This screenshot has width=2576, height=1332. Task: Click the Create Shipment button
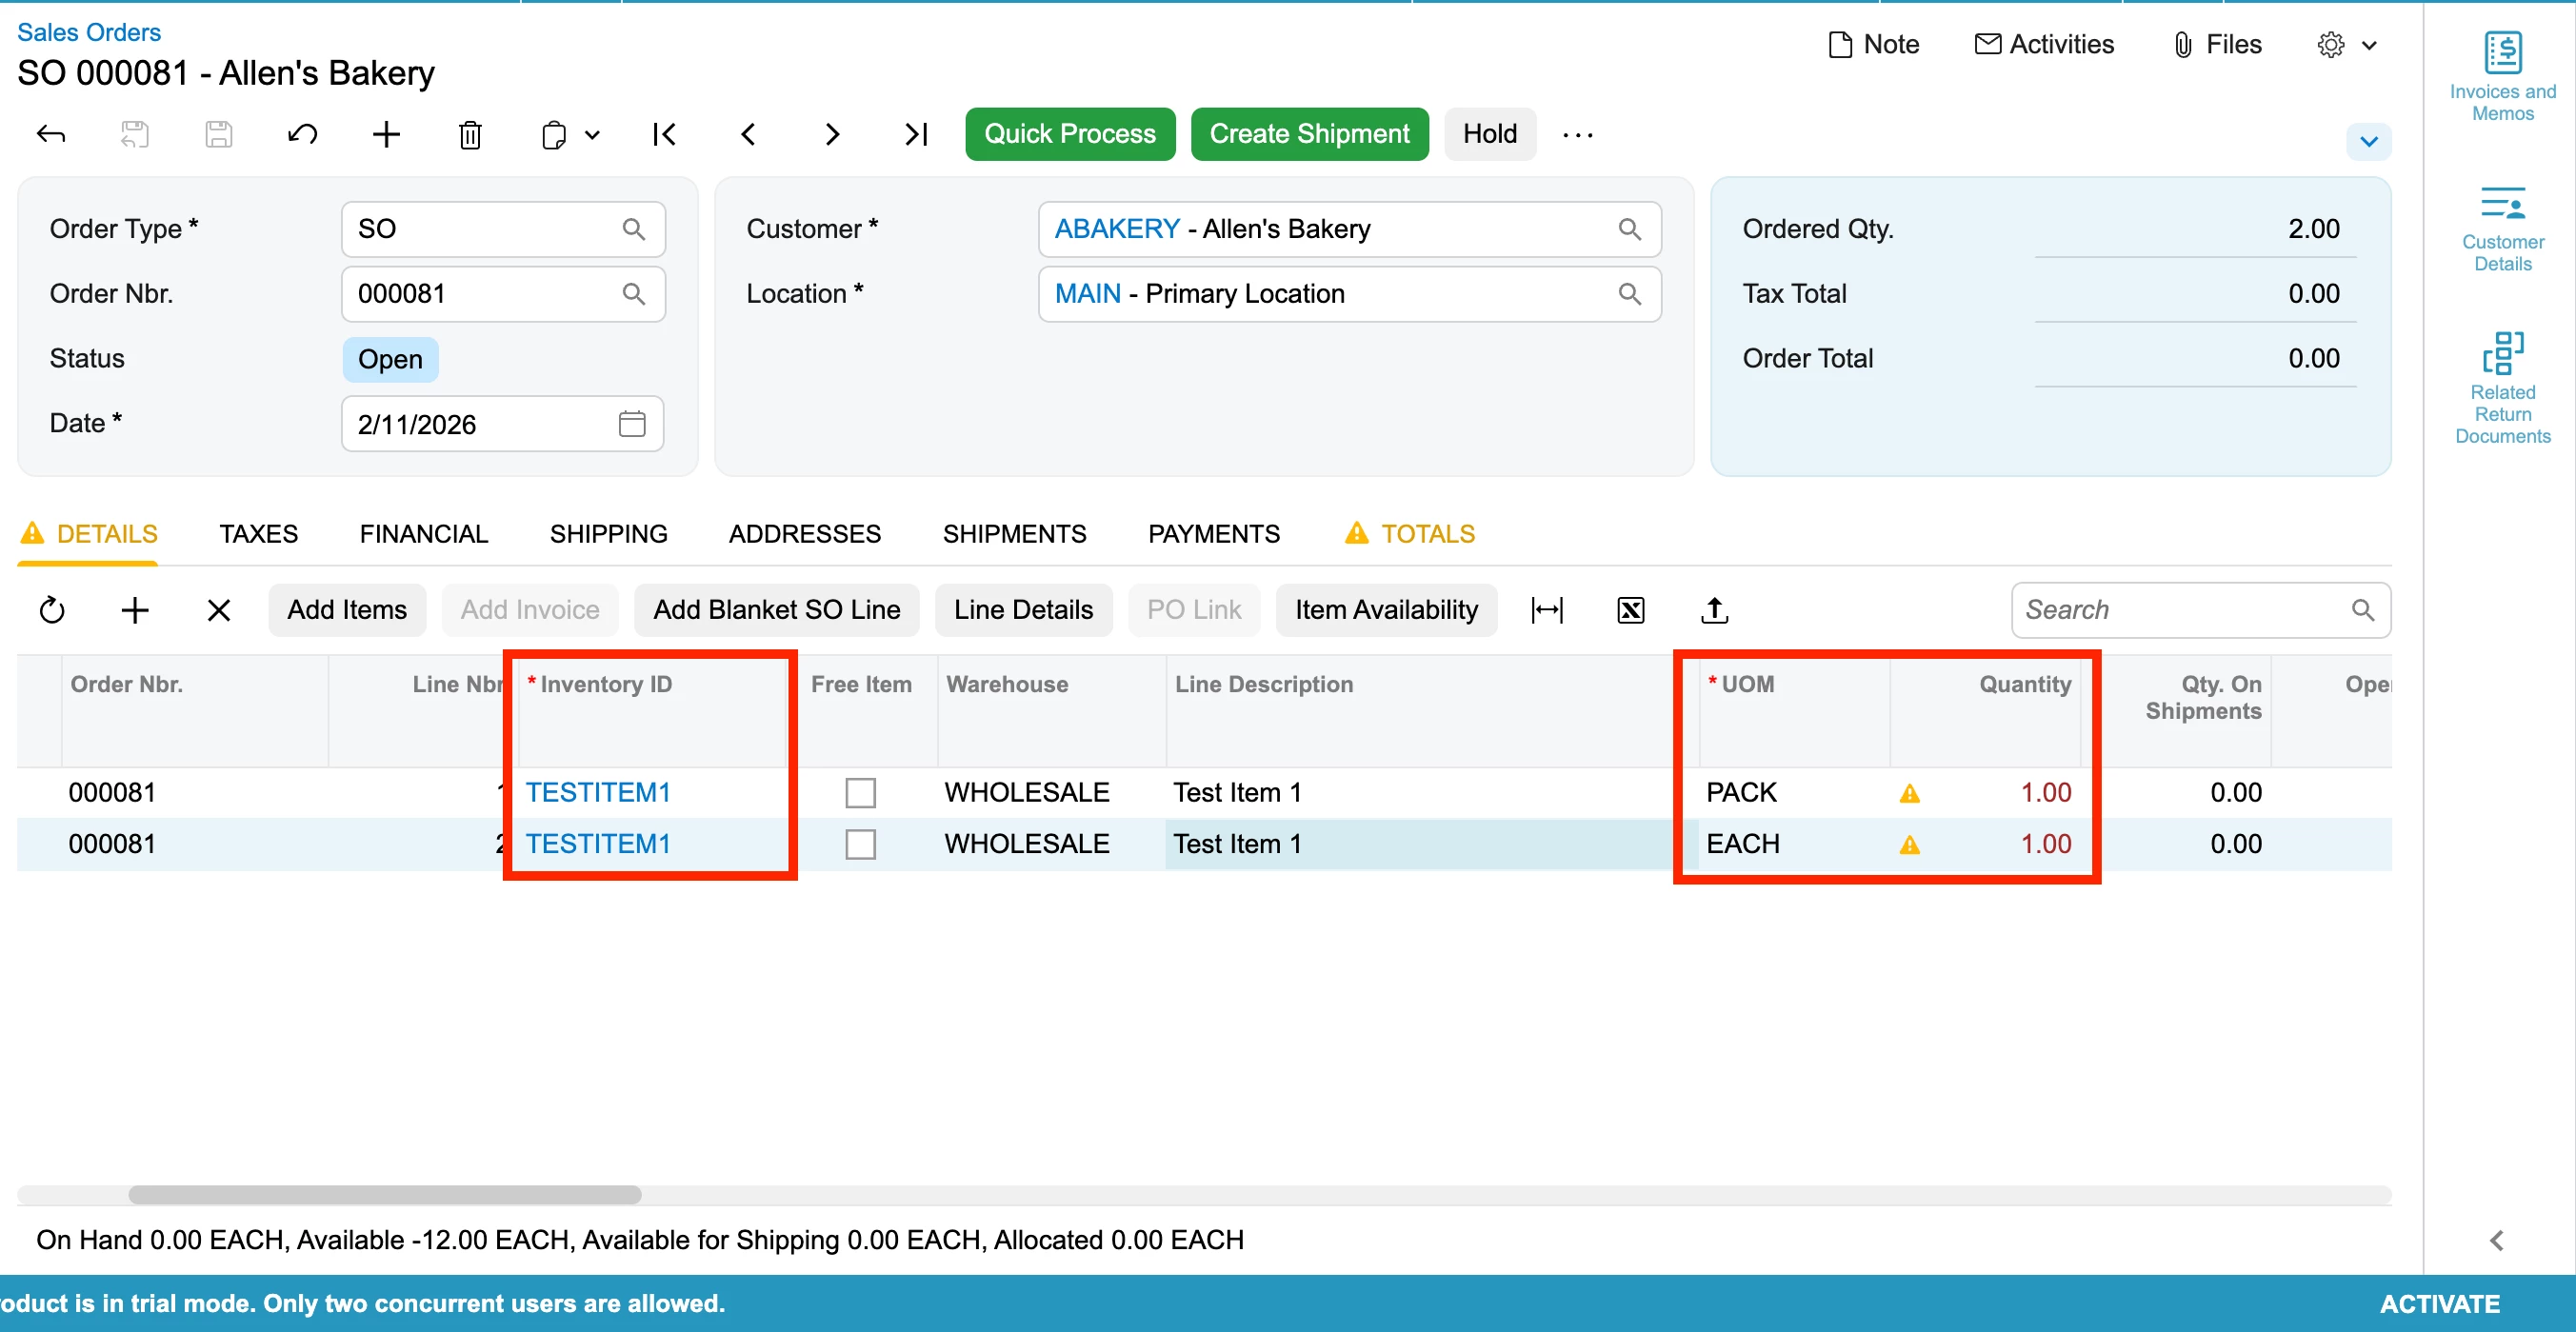pos(1309,134)
